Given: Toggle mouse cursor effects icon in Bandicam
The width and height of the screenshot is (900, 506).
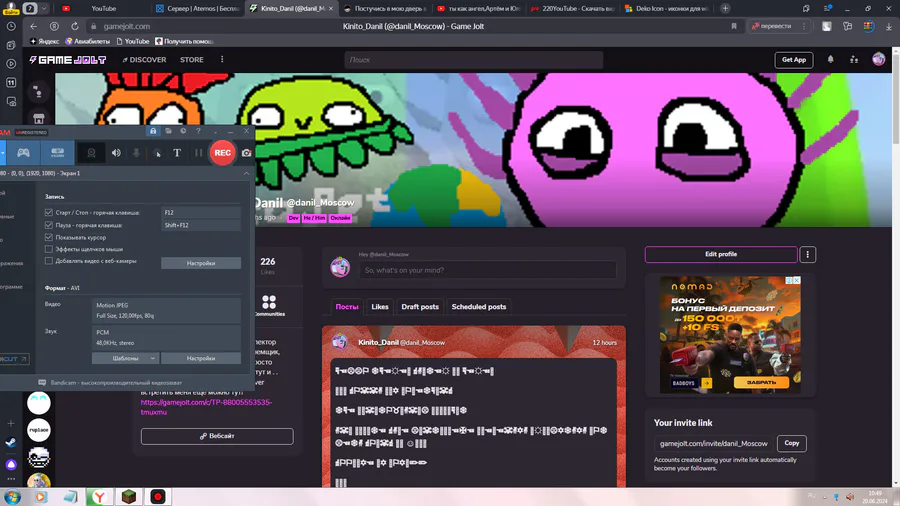Looking at the screenshot, I should (157, 153).
